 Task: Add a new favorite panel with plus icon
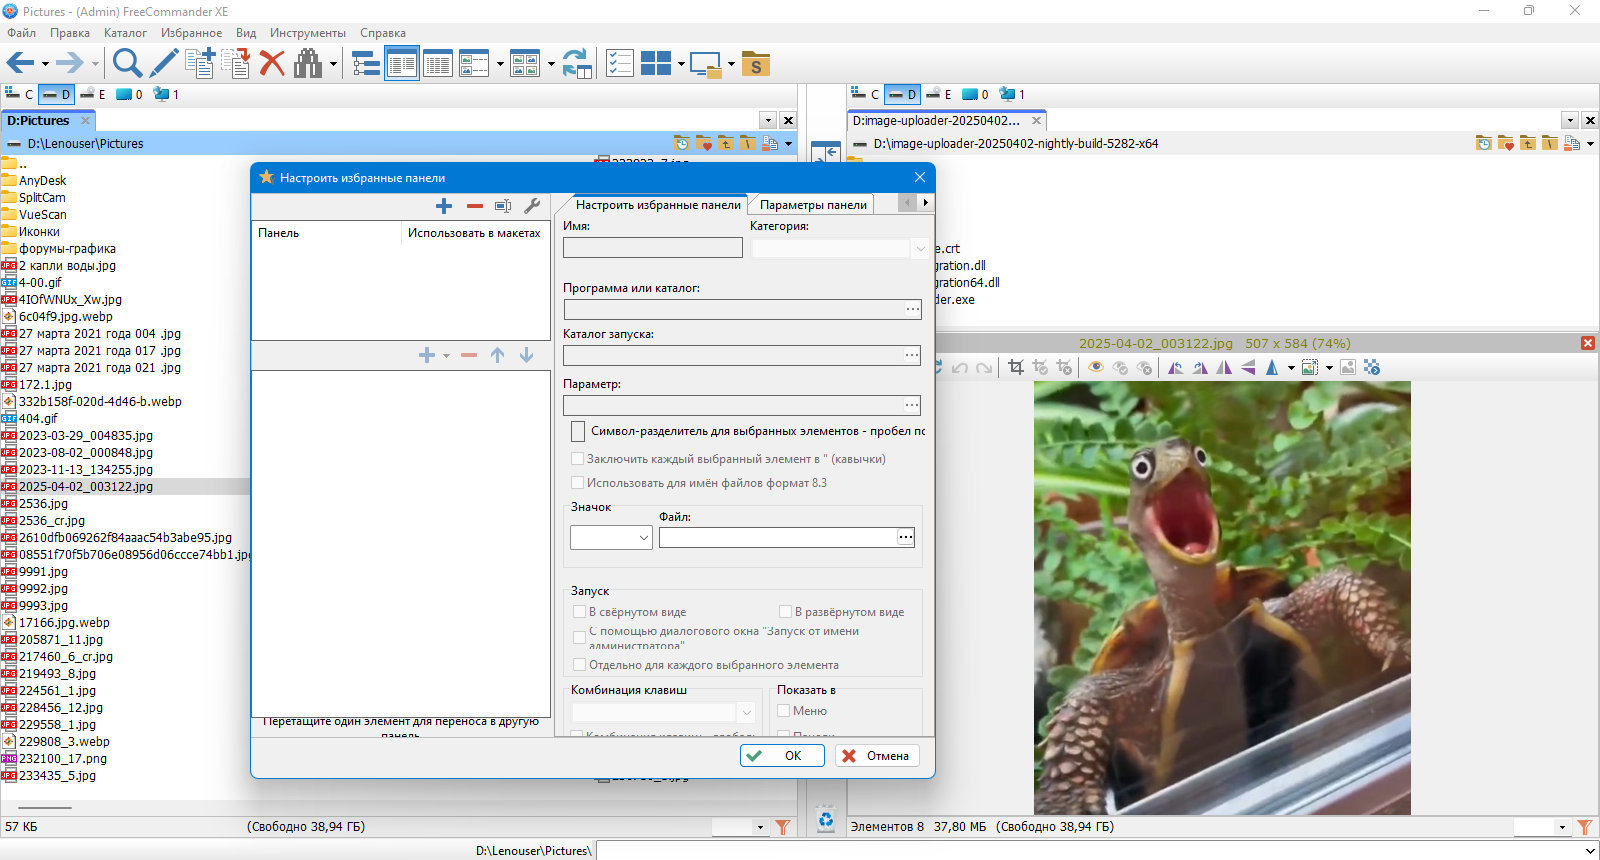click(444, 206)
